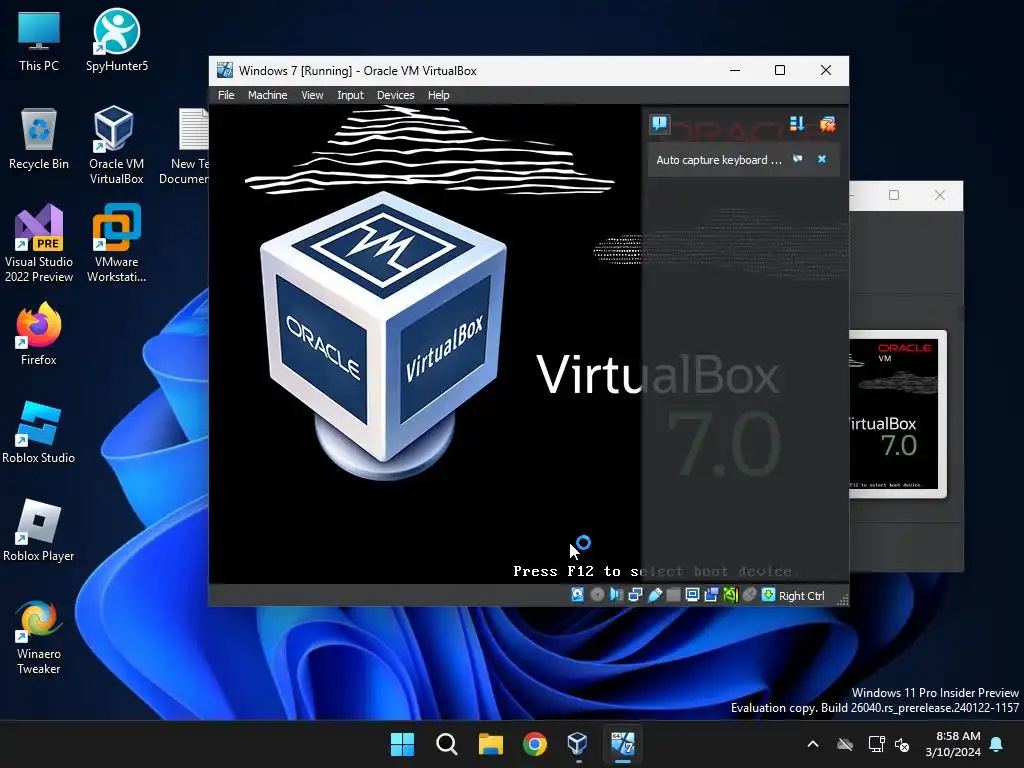
Task: Close the background VirtualBox Manager window
Action: 940,195
